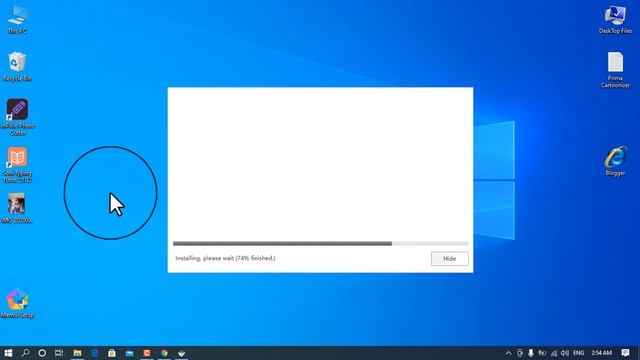Select the Prima Cartoonizer file icon
The height and width of the screenshot is (360, 640).
coord(615,70)
